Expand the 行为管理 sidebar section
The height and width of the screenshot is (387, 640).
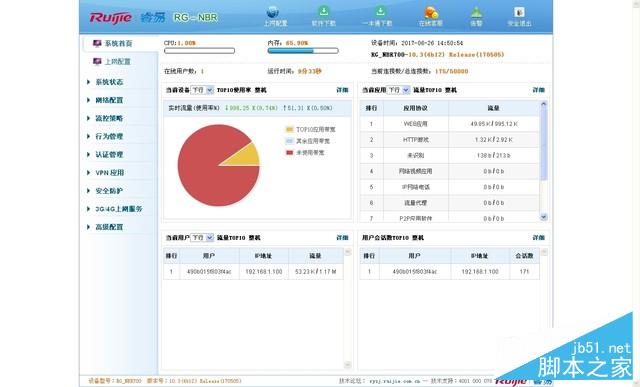[109, 136]
